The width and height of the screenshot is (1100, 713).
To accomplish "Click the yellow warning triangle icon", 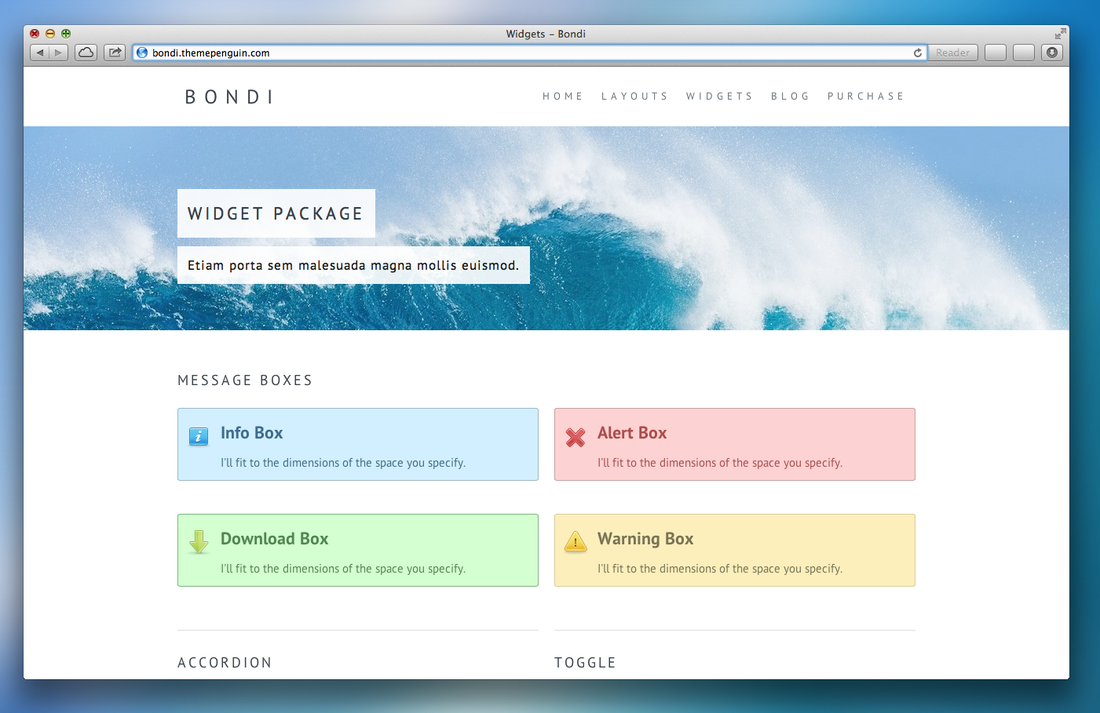I will [575, 542].
